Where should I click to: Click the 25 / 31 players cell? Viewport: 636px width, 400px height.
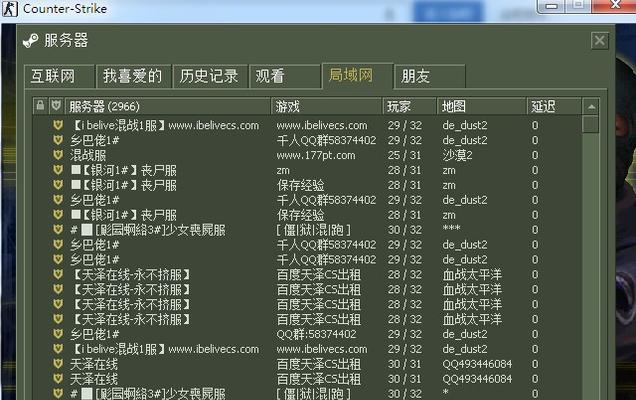(x=405, y=155)
